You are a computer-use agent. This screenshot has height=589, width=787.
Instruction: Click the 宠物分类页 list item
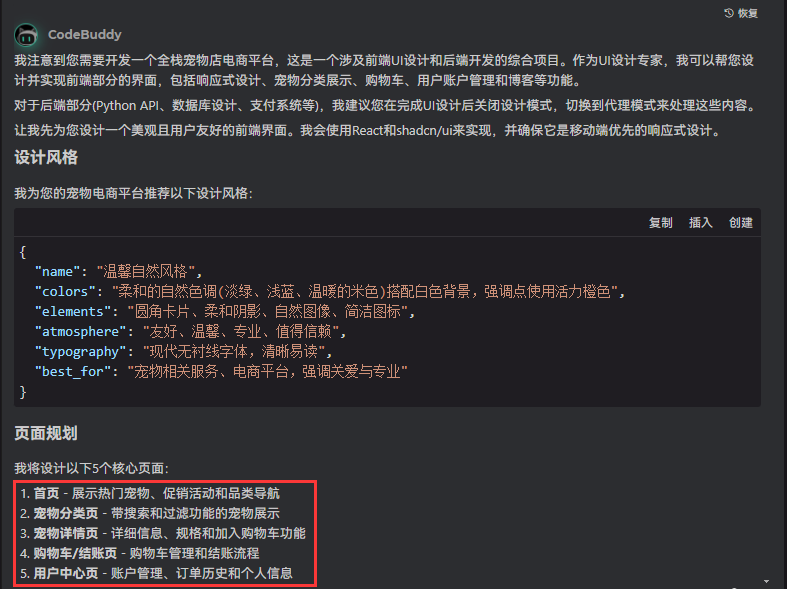tap(150, 513)
